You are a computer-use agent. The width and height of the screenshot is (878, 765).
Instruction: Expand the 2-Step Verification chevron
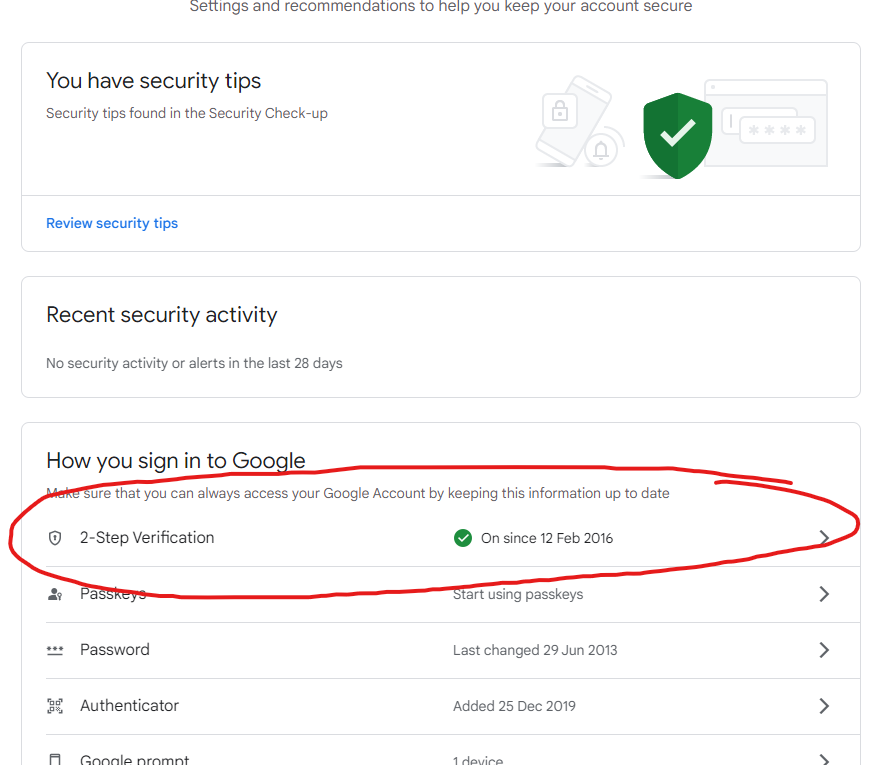[824, 538]
